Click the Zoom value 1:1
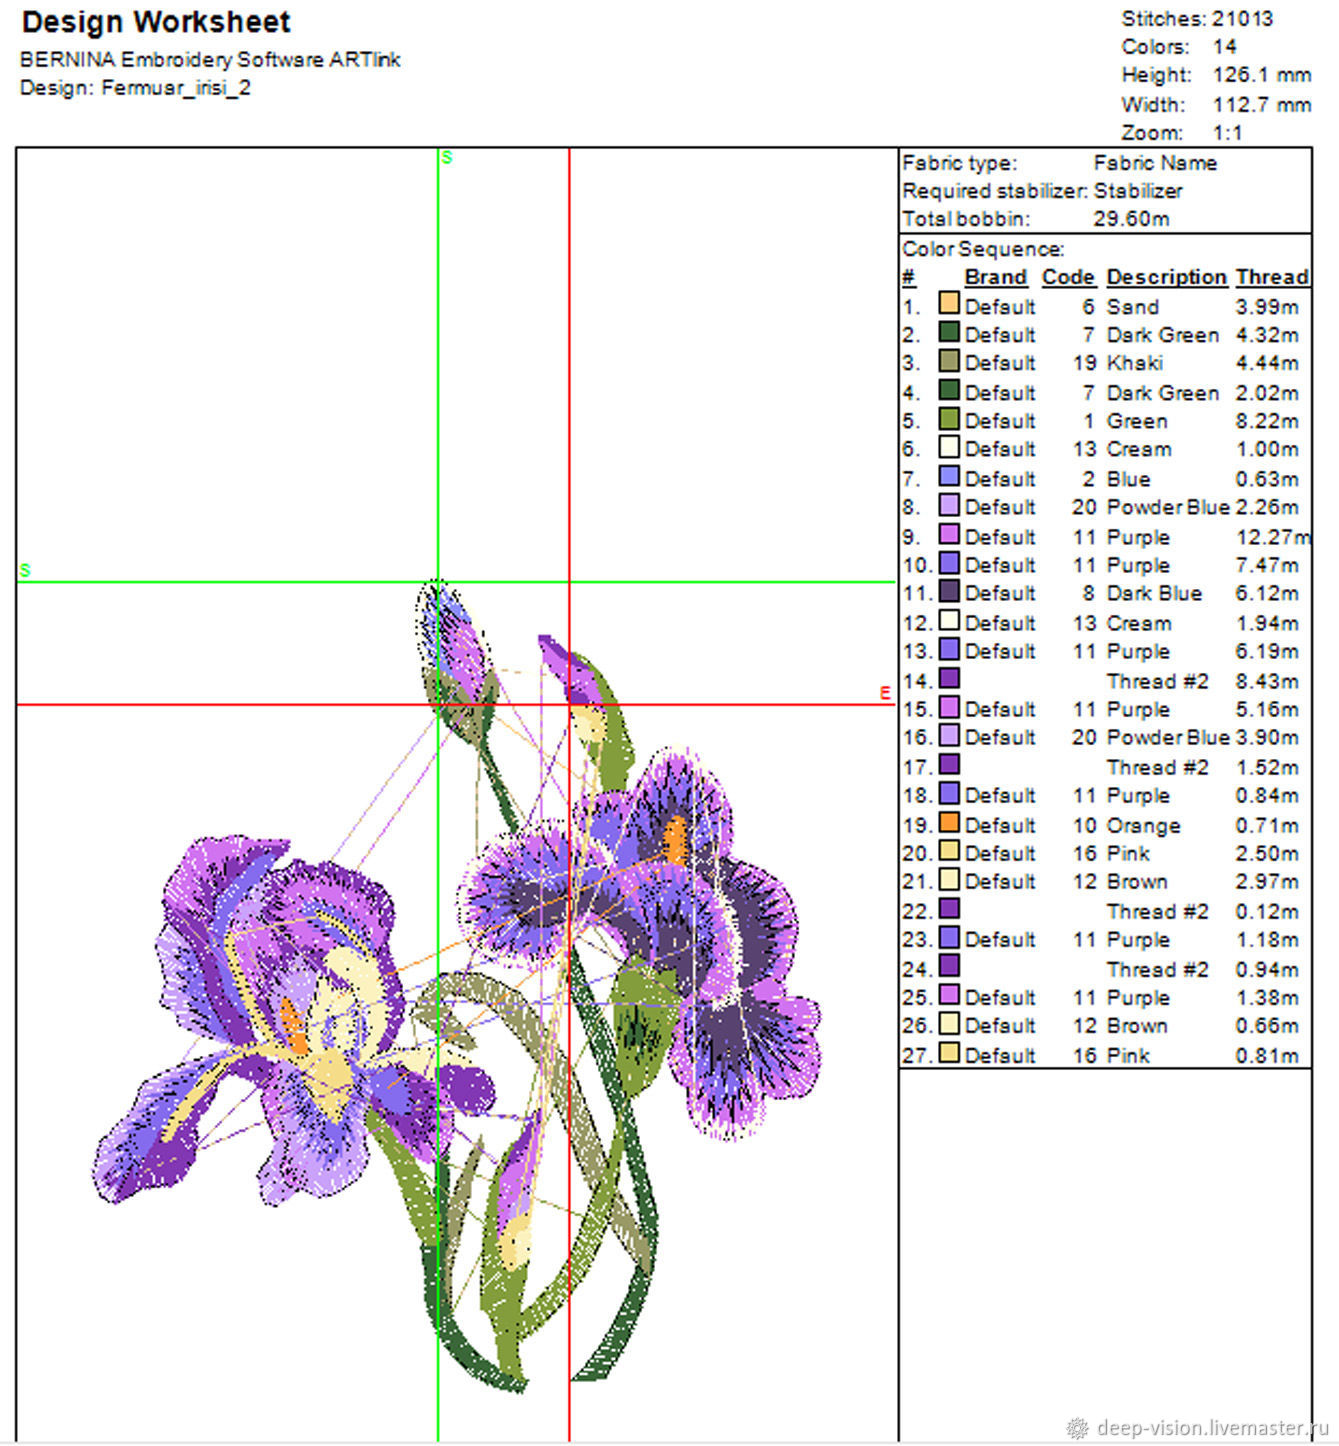 coord(1227,133)
